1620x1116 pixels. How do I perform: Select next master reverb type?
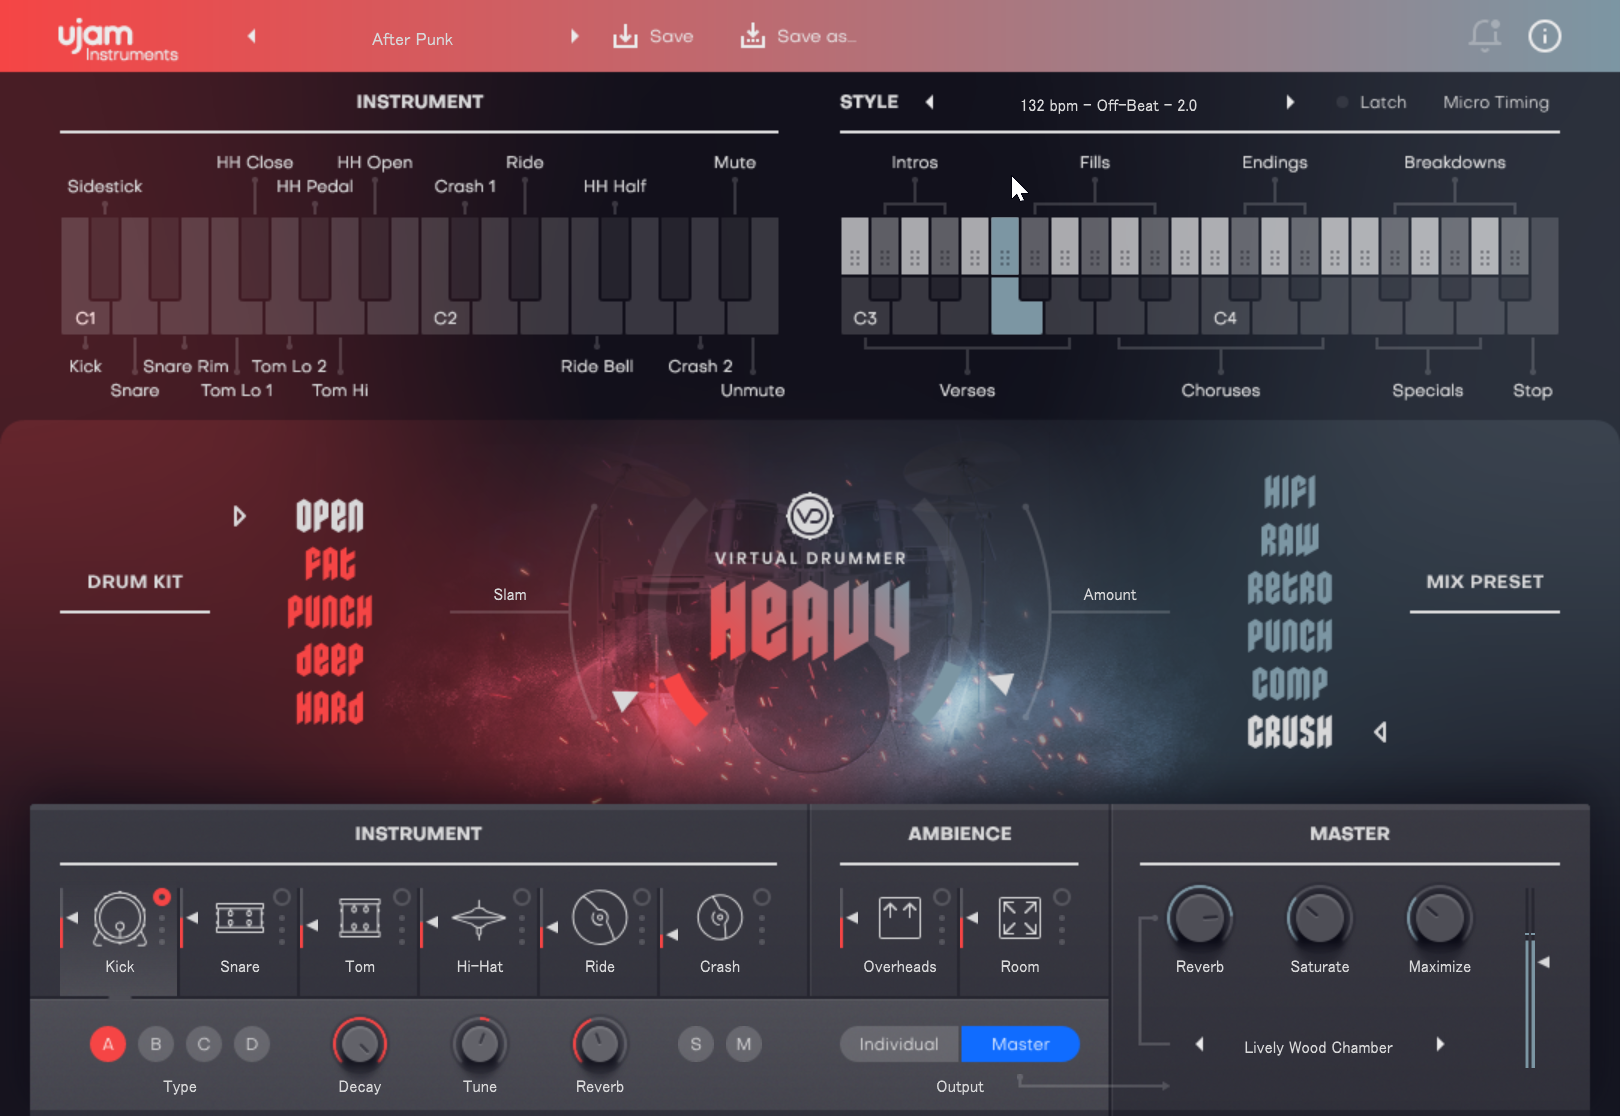tap(1440, 1045)
